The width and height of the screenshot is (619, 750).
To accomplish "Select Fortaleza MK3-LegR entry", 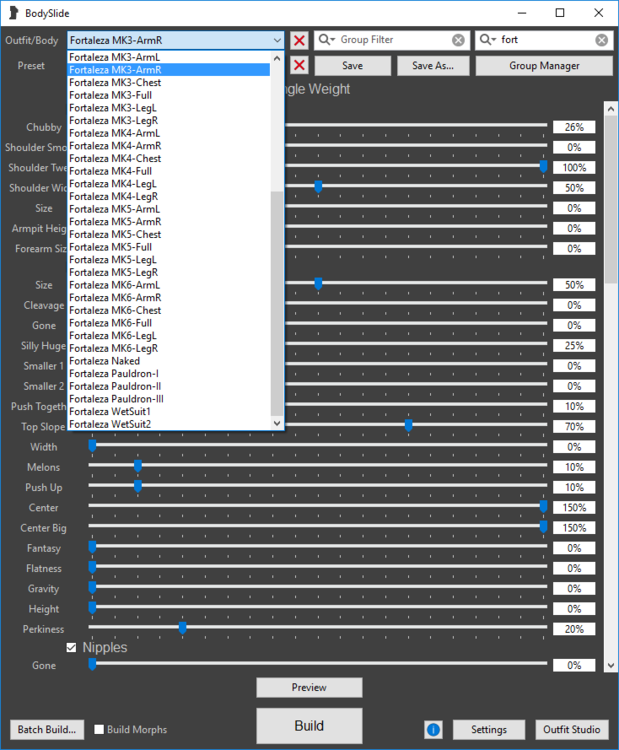I will tap(169, 121).
